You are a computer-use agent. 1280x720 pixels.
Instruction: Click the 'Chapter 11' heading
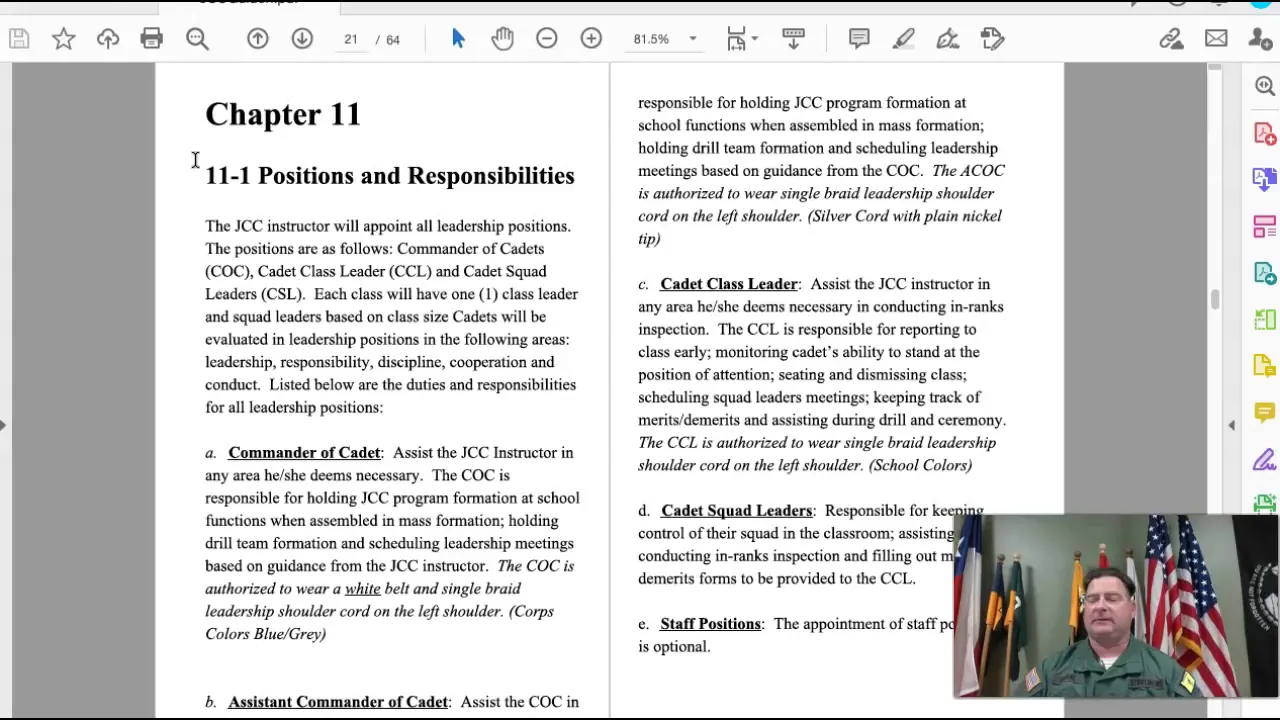click(x=283, y=114)
